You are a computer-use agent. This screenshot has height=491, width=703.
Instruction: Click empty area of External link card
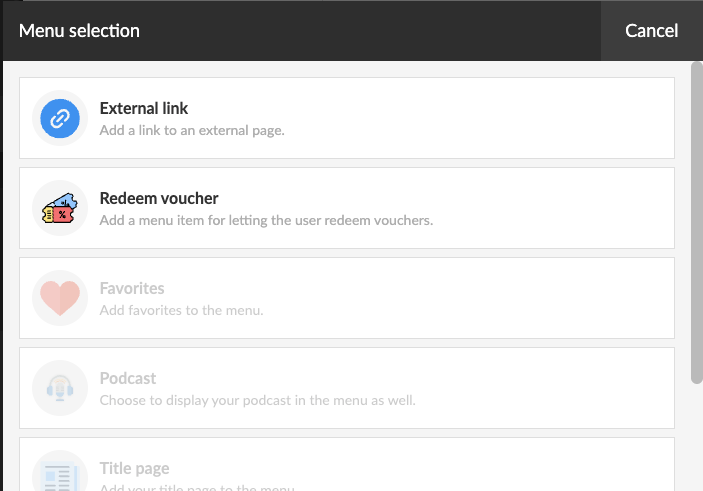(x=493, y=118)
